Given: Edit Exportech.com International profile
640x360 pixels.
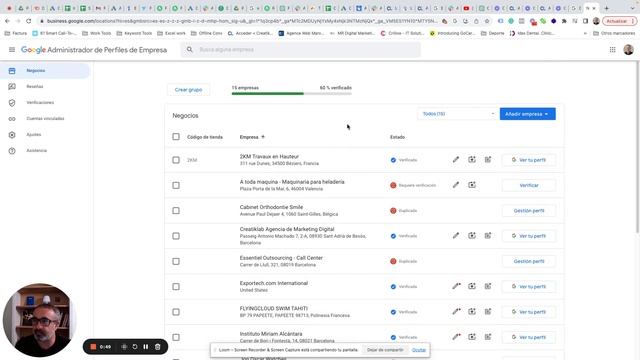Looking at the screenshot, I should (456, 286).
